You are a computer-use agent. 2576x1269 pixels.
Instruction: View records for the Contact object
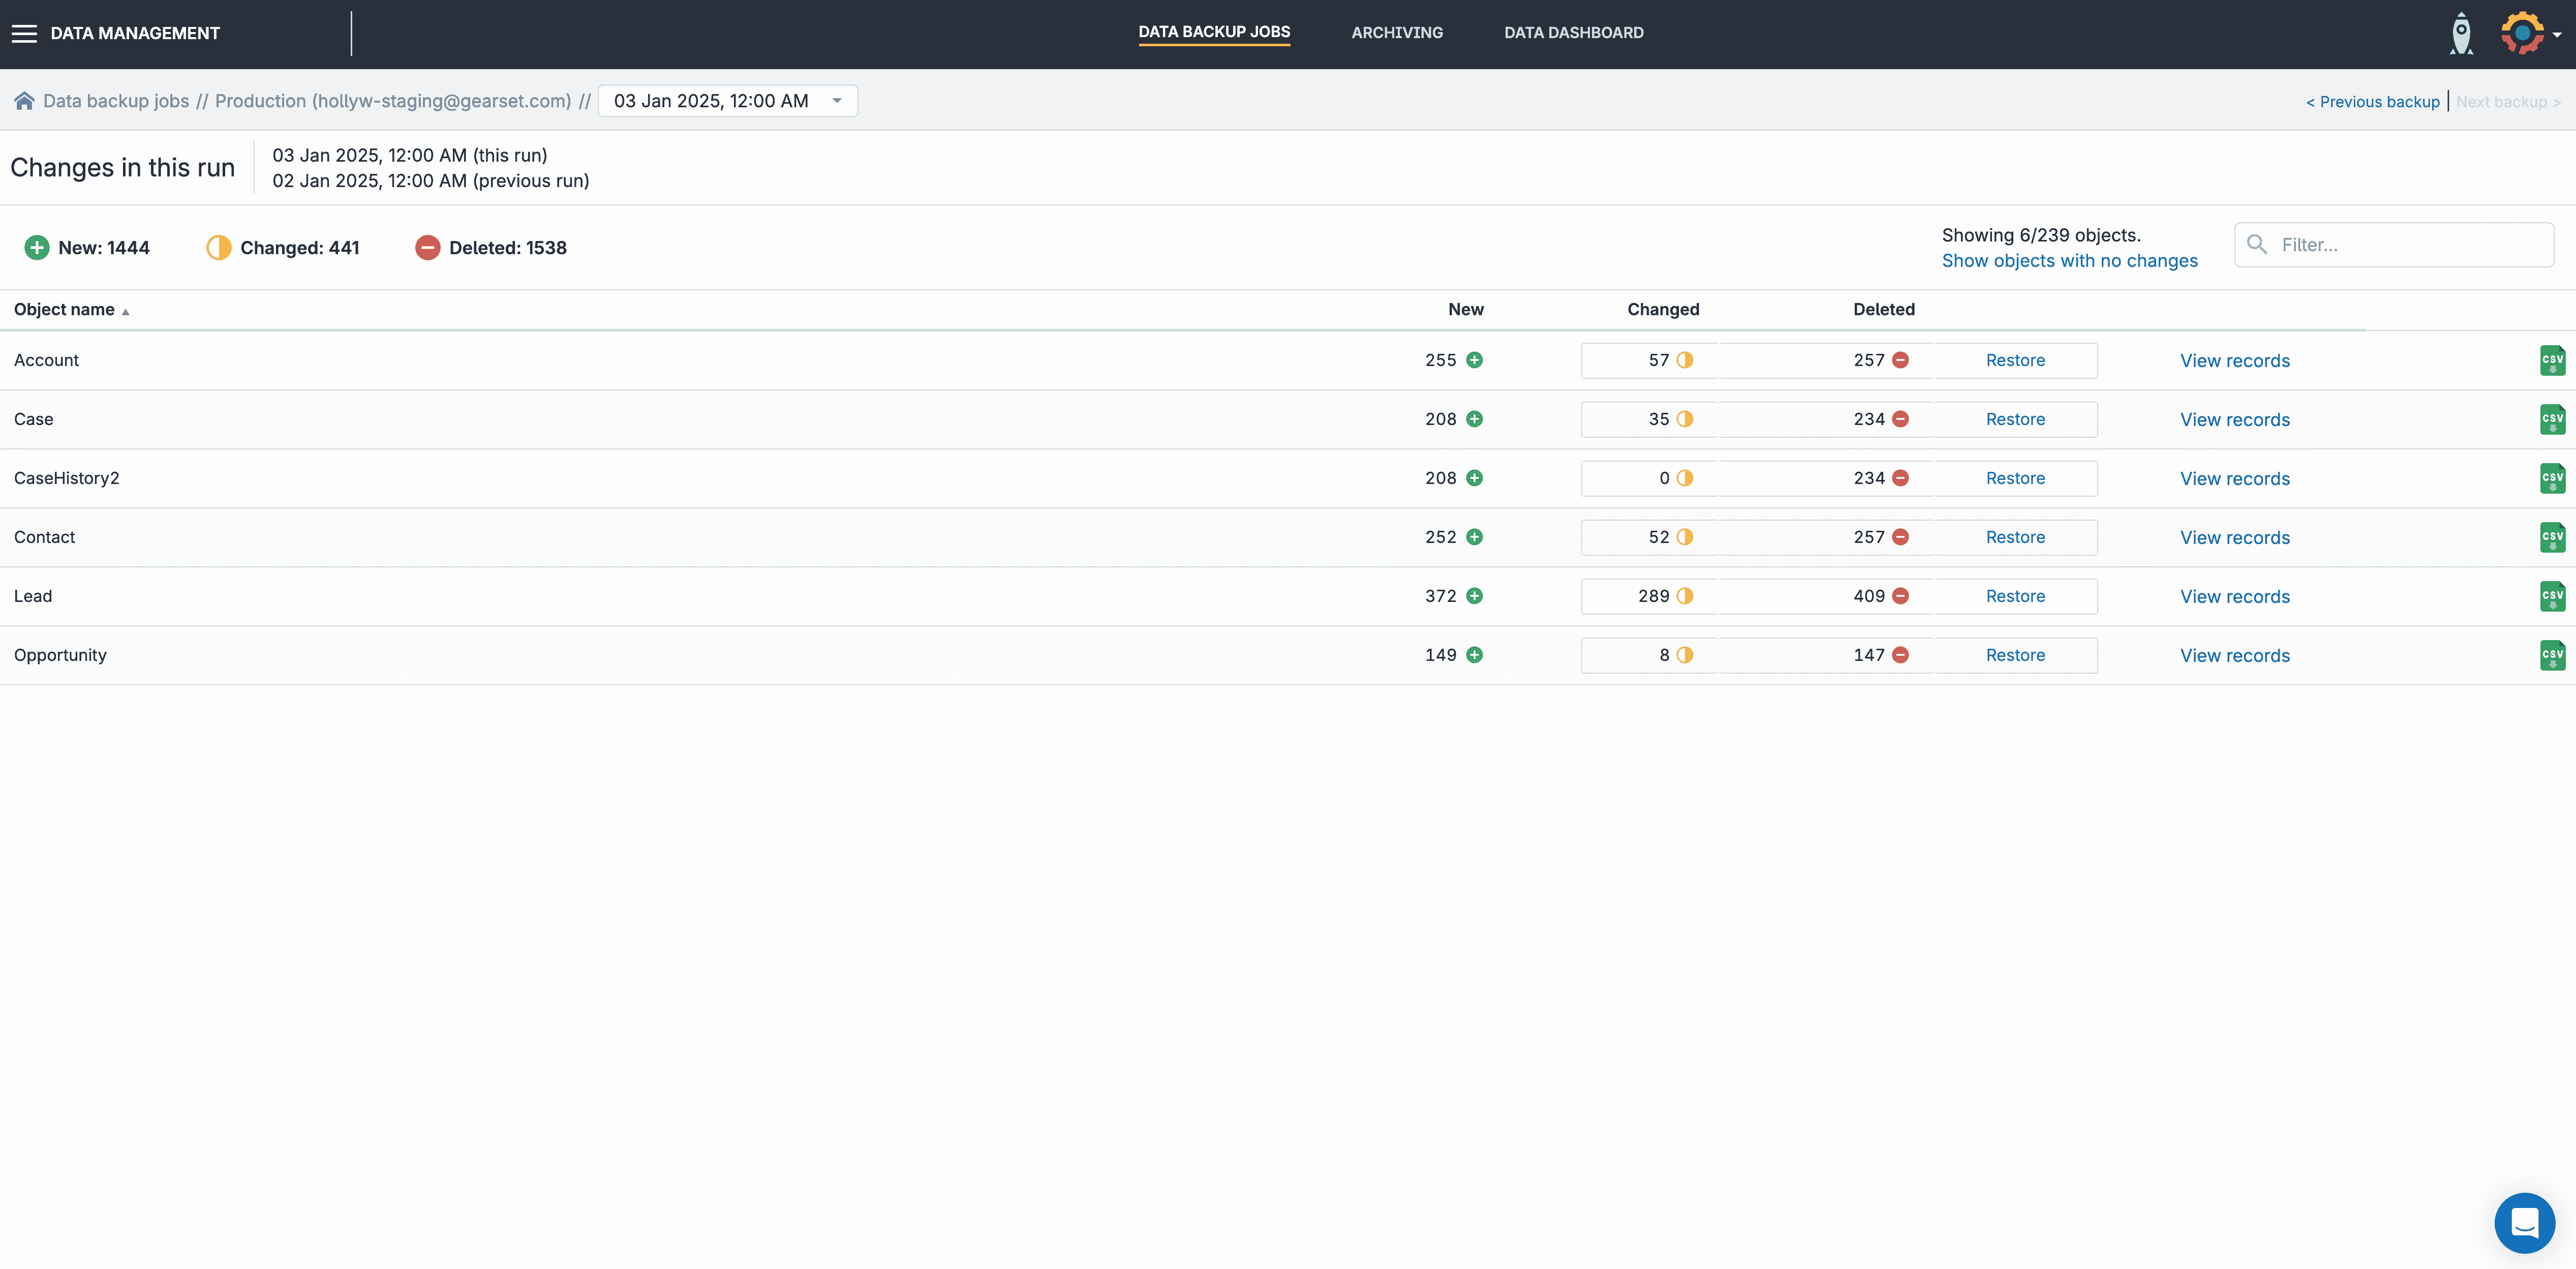pos(2234,537)
